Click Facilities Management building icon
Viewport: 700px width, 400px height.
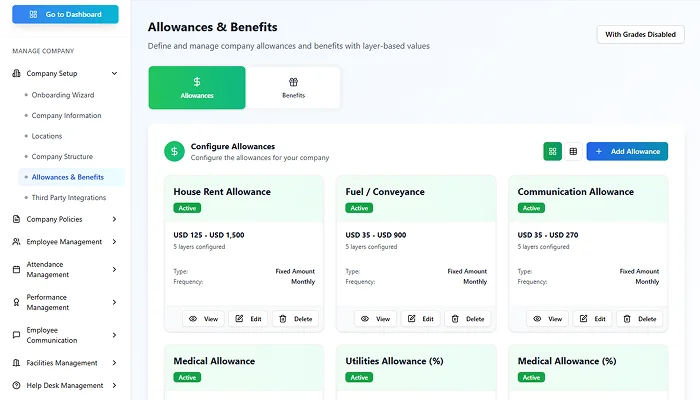(16, 363)
